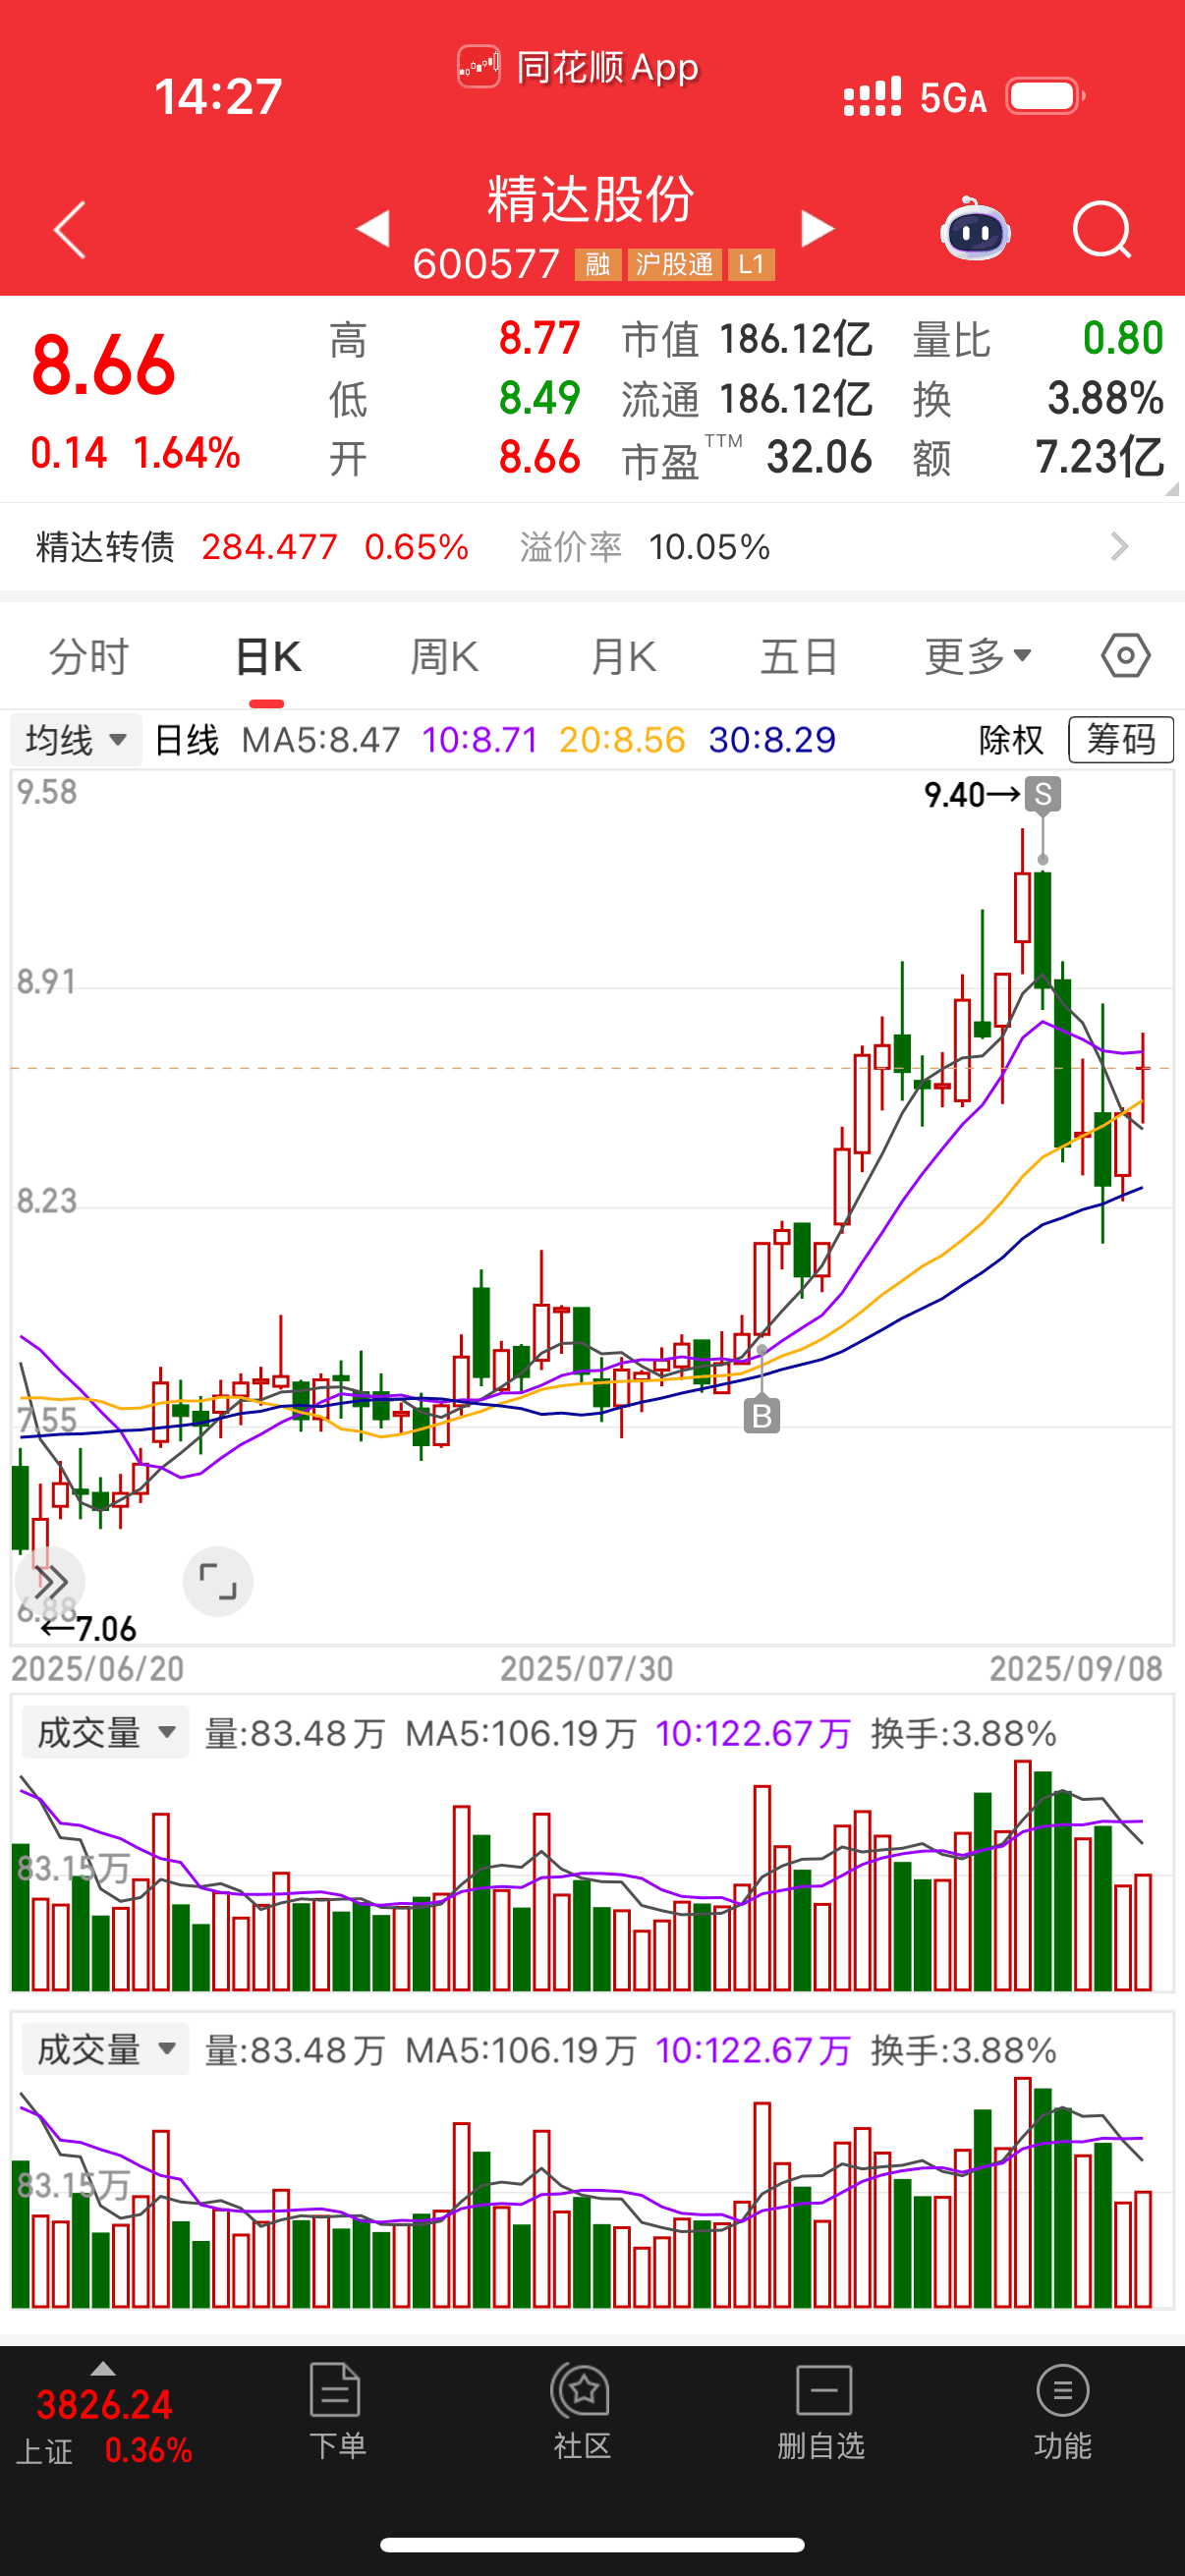This screenshot has width=1185, height=2576.
Task: Expand the 均线 indicator dropdown
Action: [76, 740]
